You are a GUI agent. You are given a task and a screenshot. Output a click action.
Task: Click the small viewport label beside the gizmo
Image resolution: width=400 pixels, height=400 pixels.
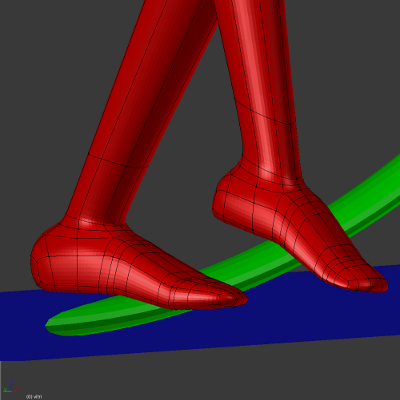tap(34, 397)
